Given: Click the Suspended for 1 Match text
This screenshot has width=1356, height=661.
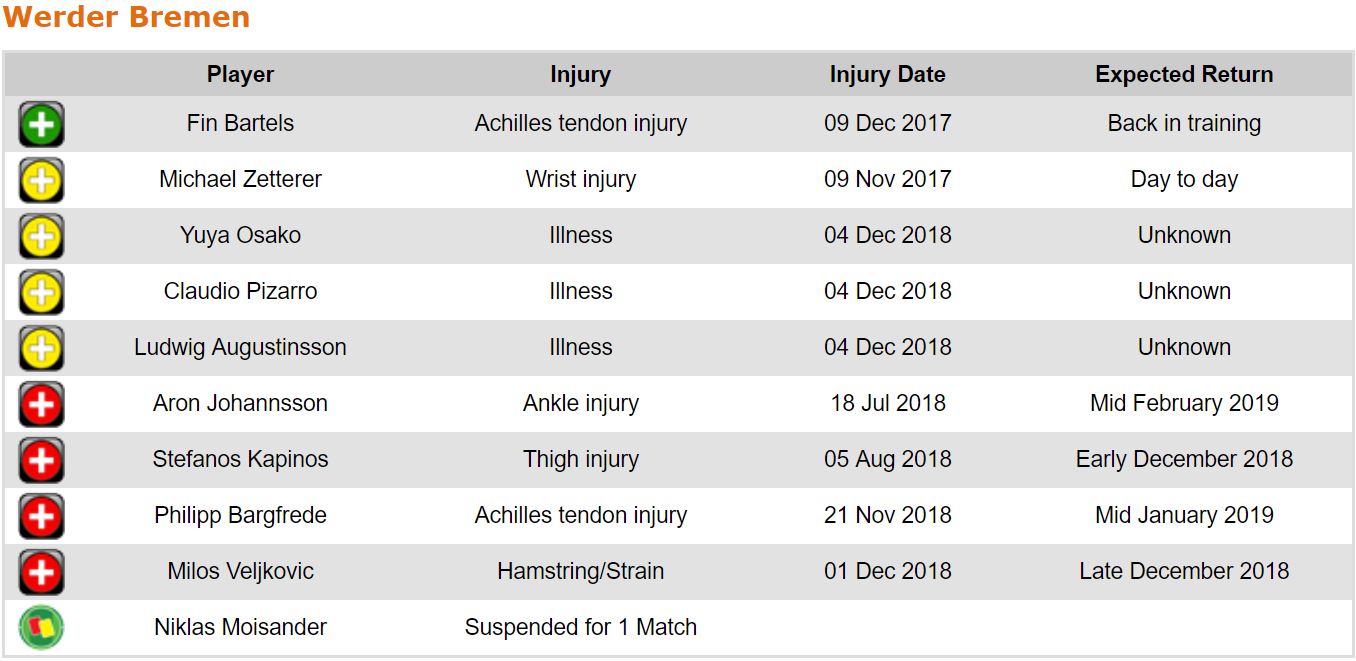Looking at the screenshot, I should tap(580, 628).
